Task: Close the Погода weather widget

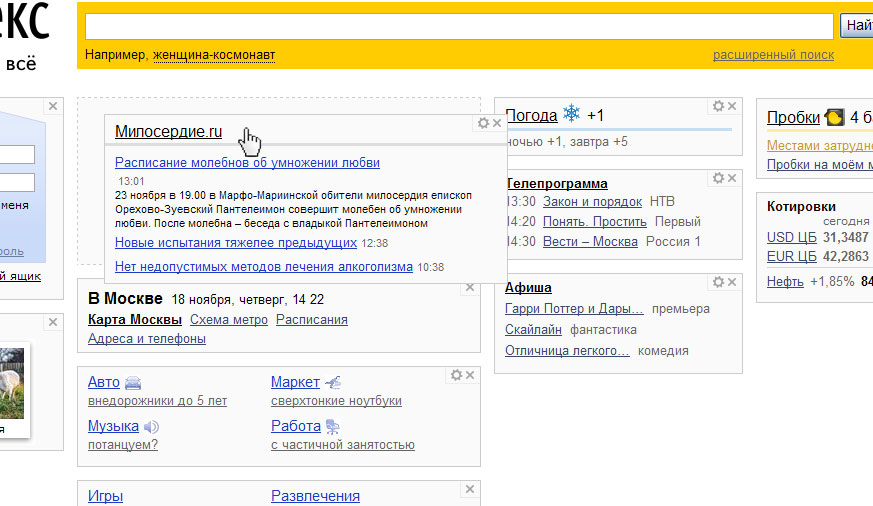Action: click(x=732, y=106)
